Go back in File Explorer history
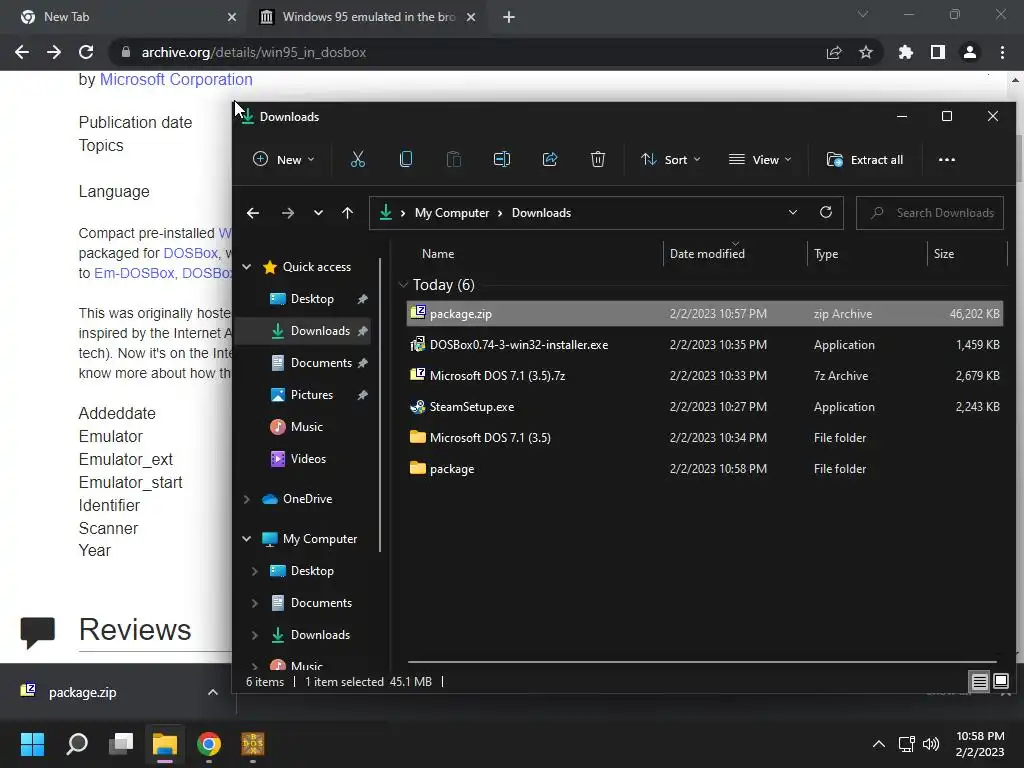The image size is (1024, 768). [x=253, y=213]
